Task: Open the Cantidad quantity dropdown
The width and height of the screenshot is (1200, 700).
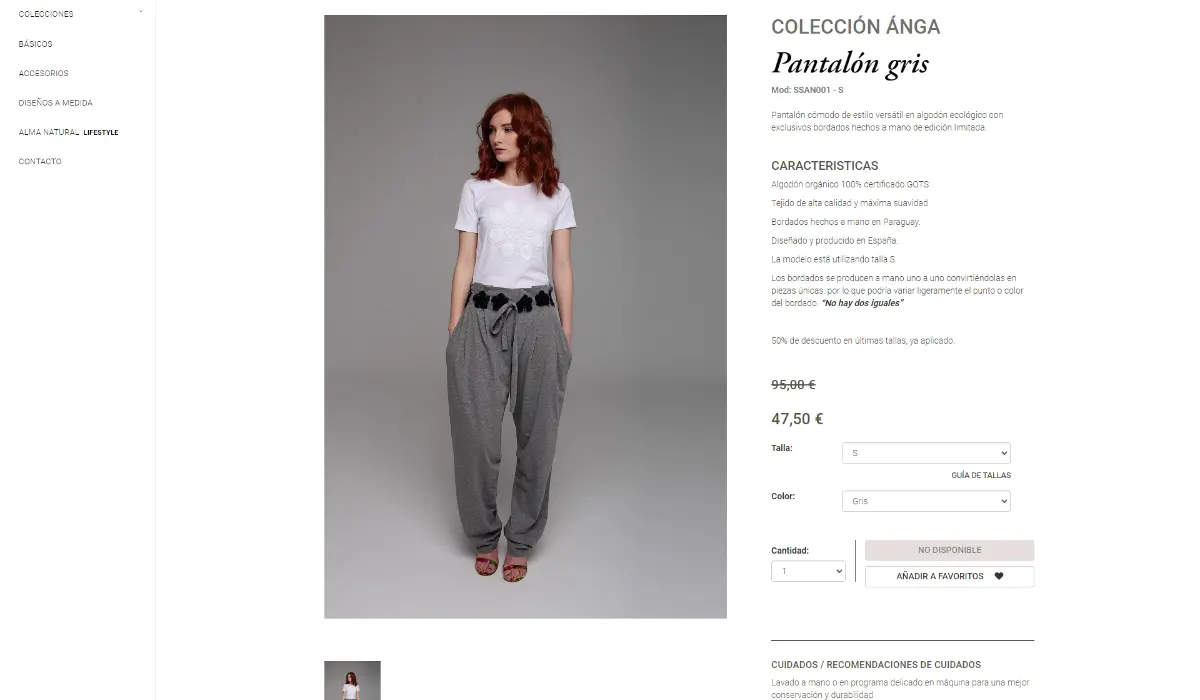Action: tap(808, 571)
